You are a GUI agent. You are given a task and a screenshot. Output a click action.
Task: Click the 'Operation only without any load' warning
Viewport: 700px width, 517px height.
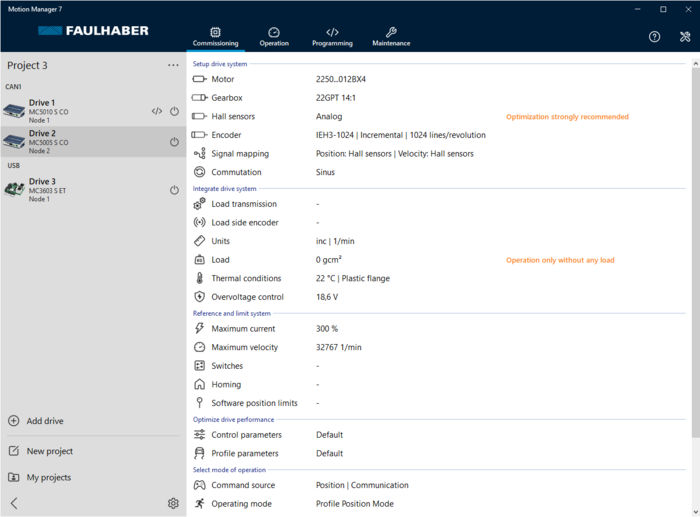point(560,260)
